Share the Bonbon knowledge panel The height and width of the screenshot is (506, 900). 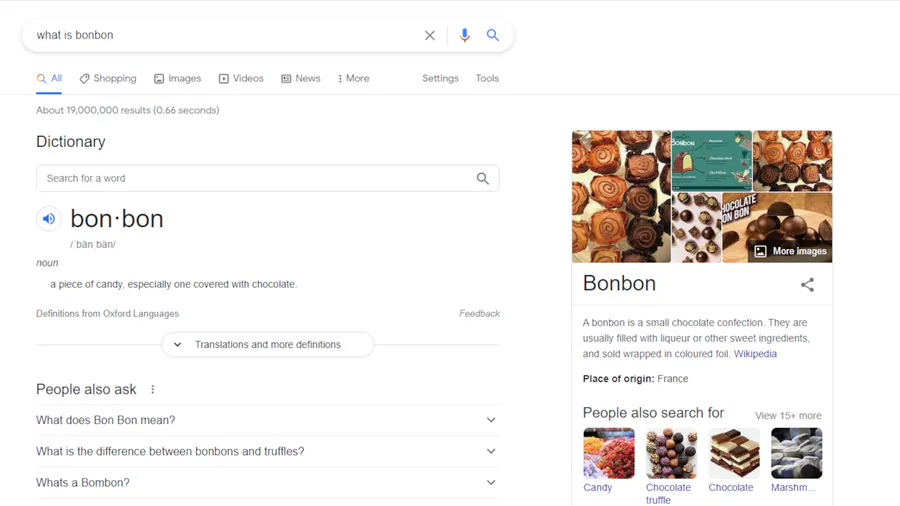[x=807, y=284]
